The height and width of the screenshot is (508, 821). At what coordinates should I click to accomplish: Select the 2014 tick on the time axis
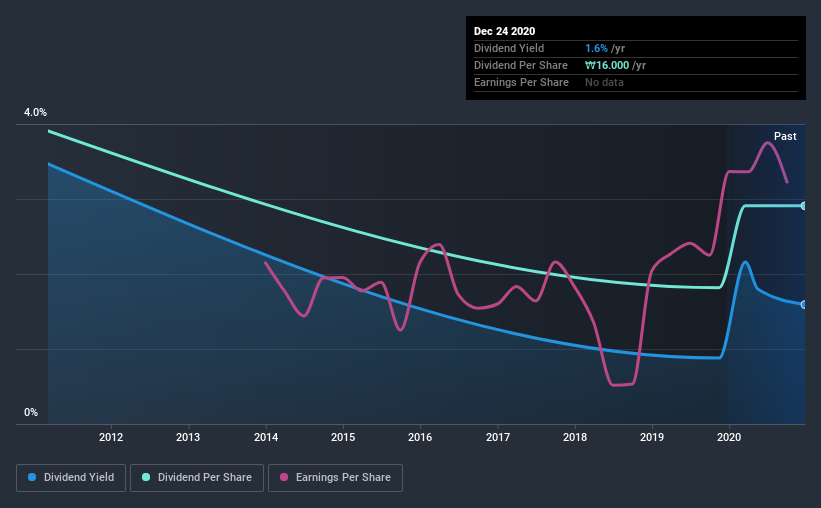[x=266, y=437]
